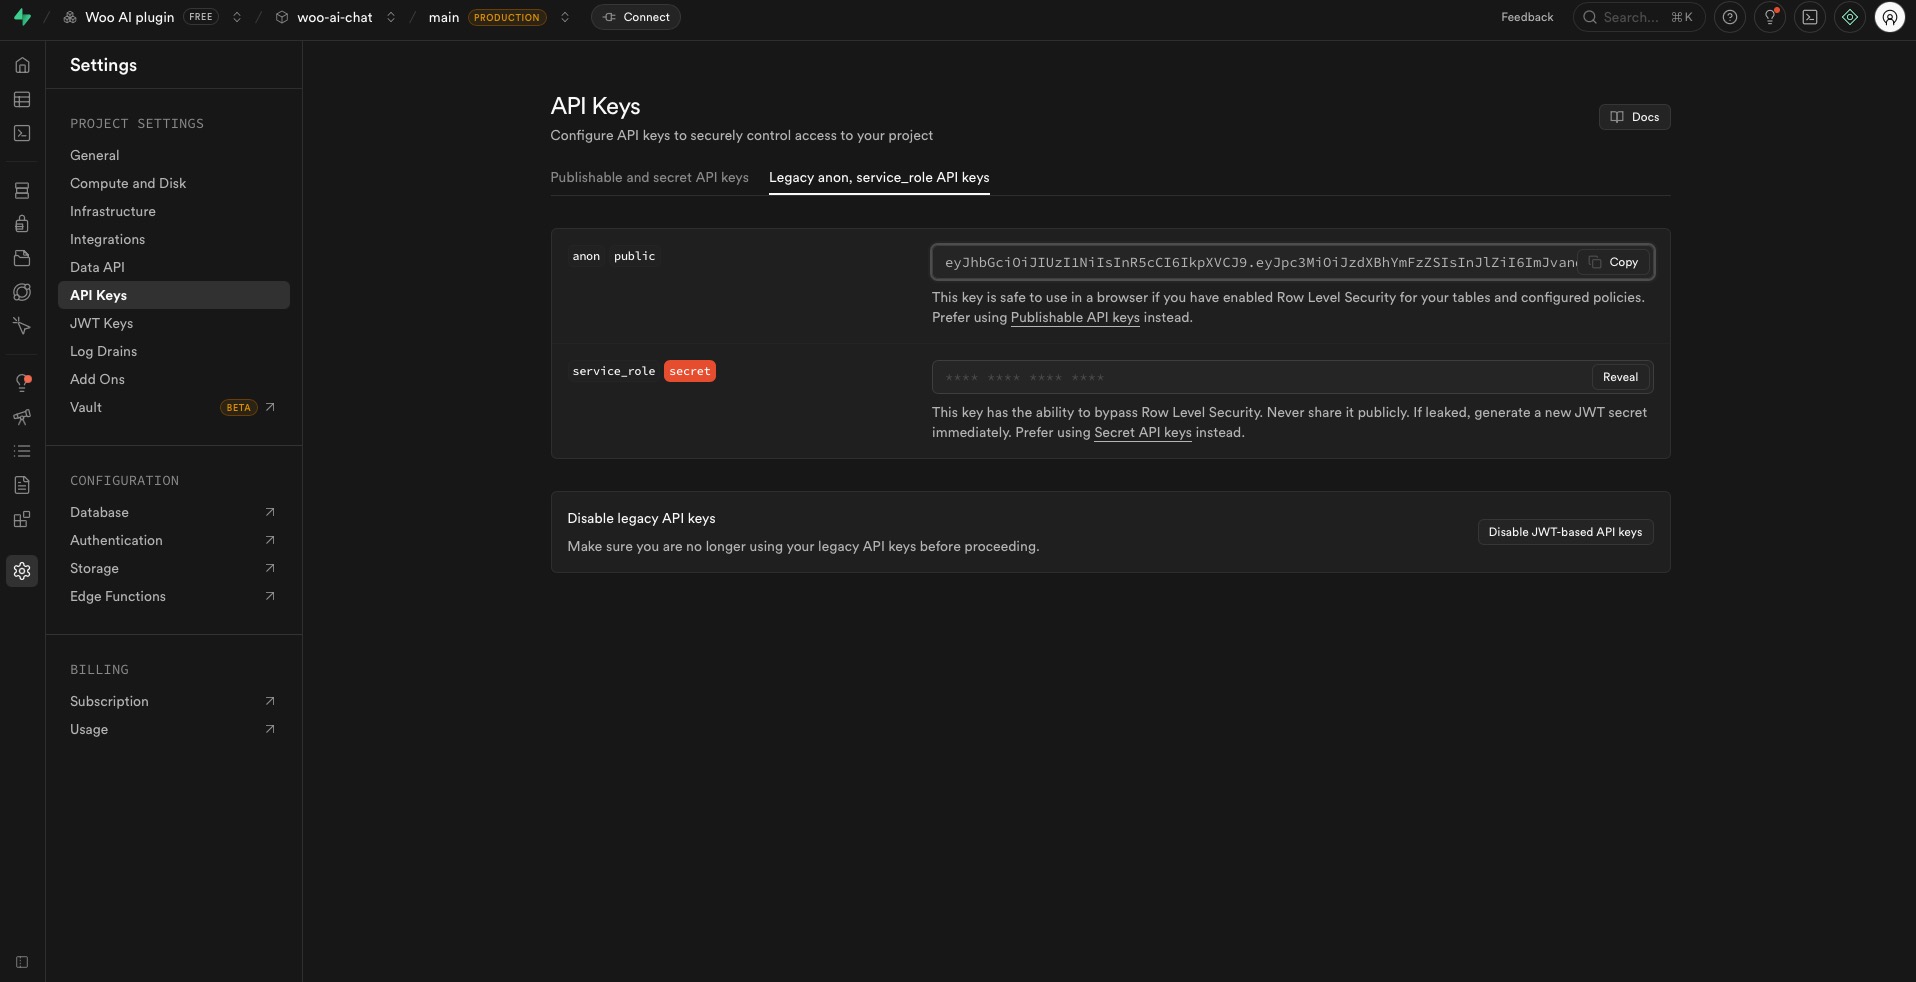Open the Publishable API keys link

coord(1074,318)
